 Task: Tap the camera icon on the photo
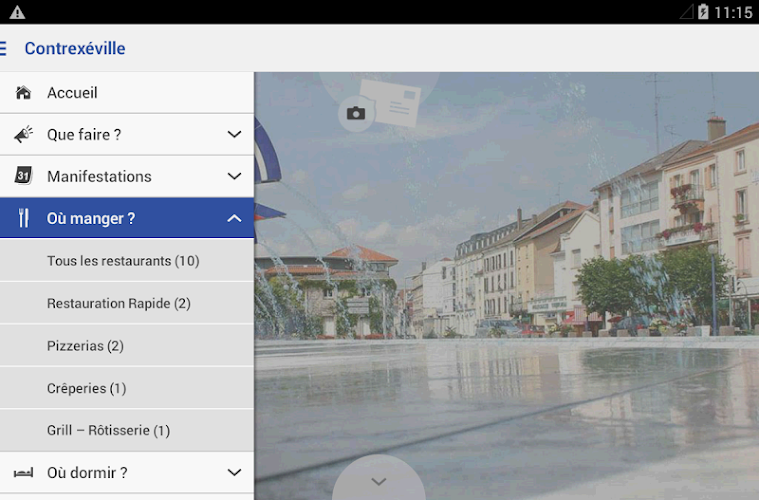coord(356,113)
